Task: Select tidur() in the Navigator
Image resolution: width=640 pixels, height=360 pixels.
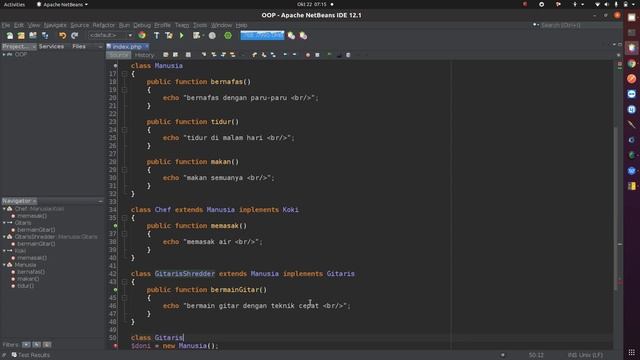Action: click(x=25, y=286)
